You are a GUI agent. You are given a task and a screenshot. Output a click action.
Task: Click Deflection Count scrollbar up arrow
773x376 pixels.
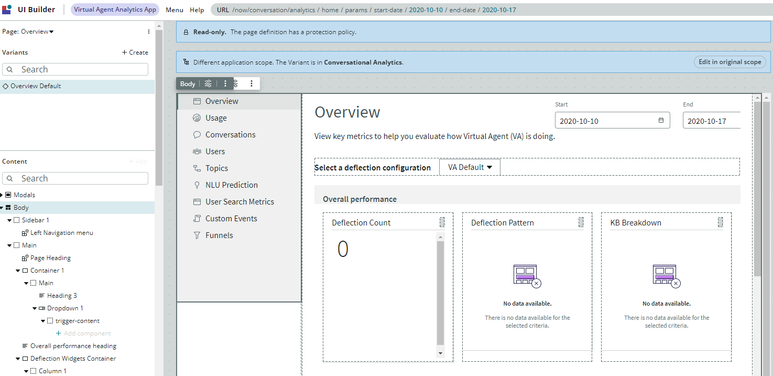click(x=440, y=237)
